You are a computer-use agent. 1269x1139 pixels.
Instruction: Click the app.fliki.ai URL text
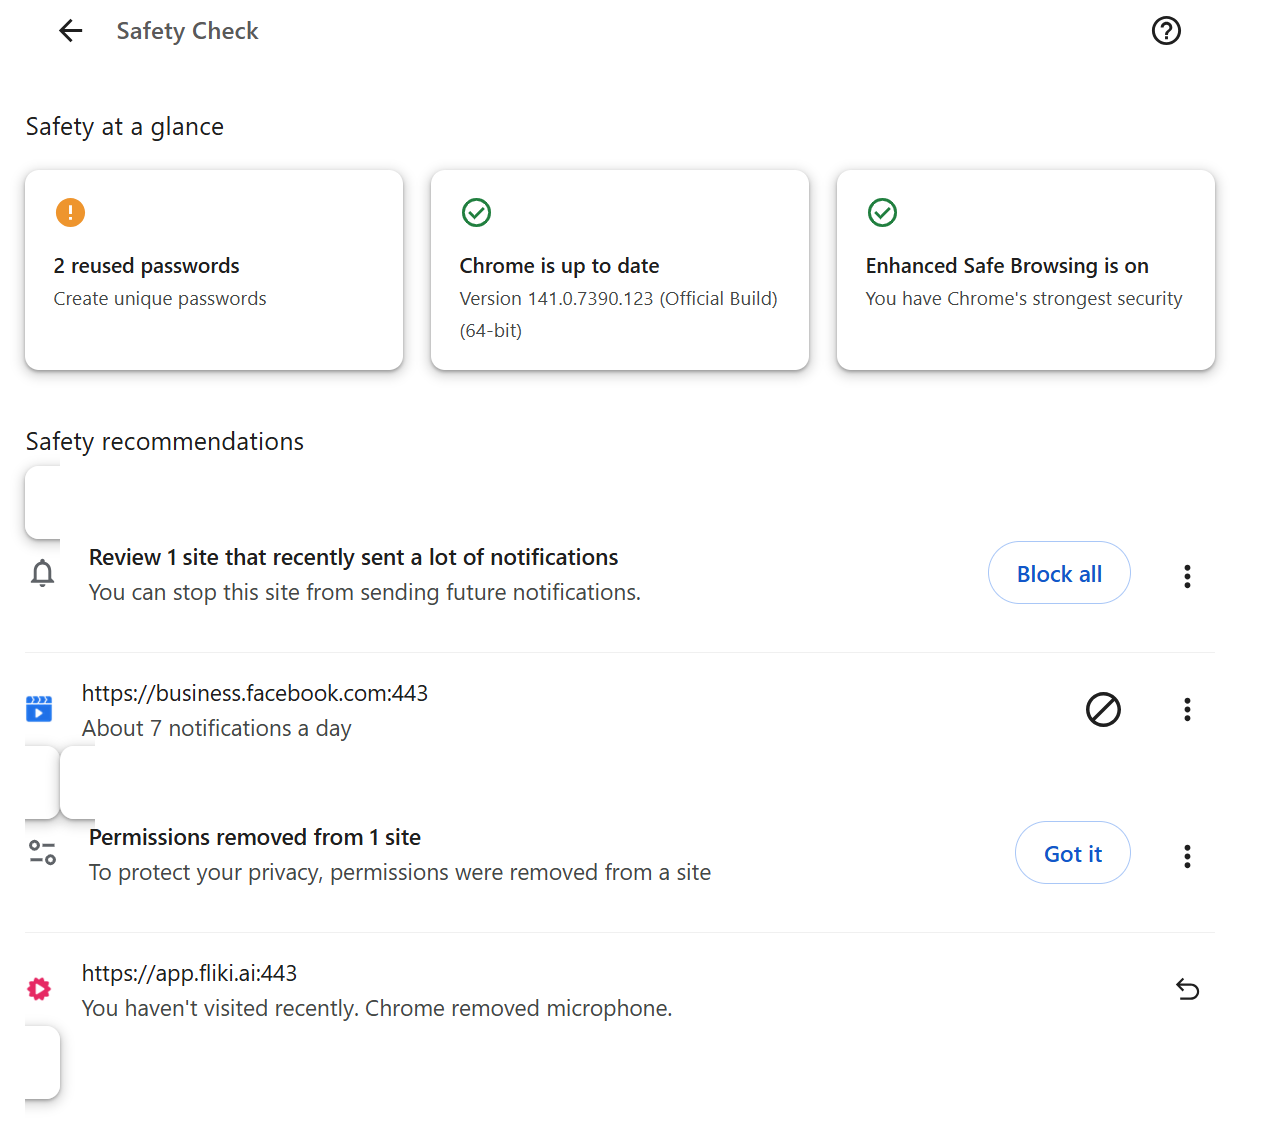189,972
